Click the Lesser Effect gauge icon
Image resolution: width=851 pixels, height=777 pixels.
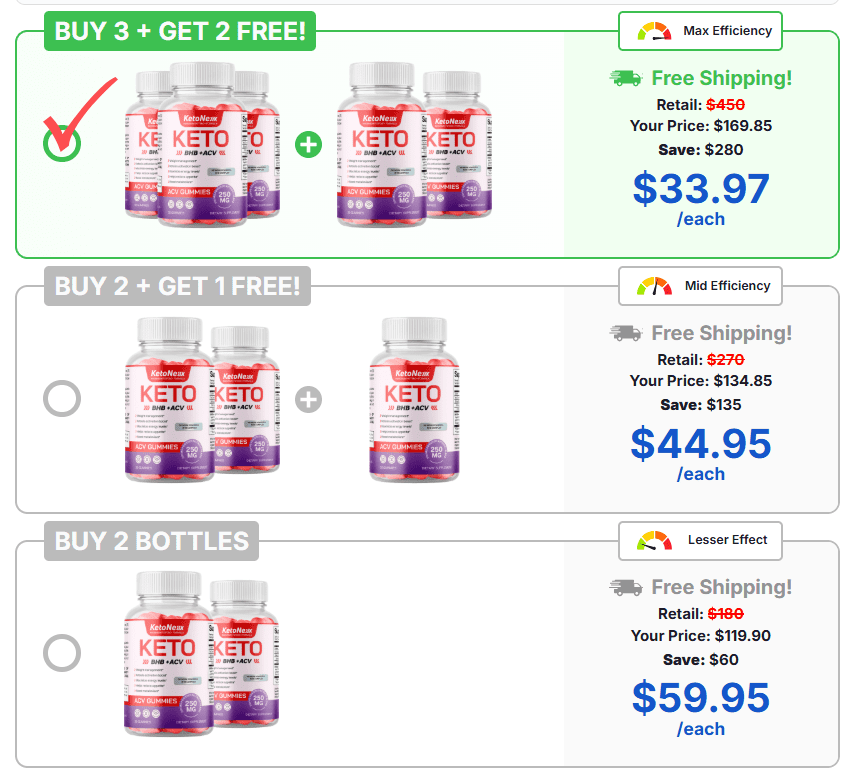(x=654, y=540)
